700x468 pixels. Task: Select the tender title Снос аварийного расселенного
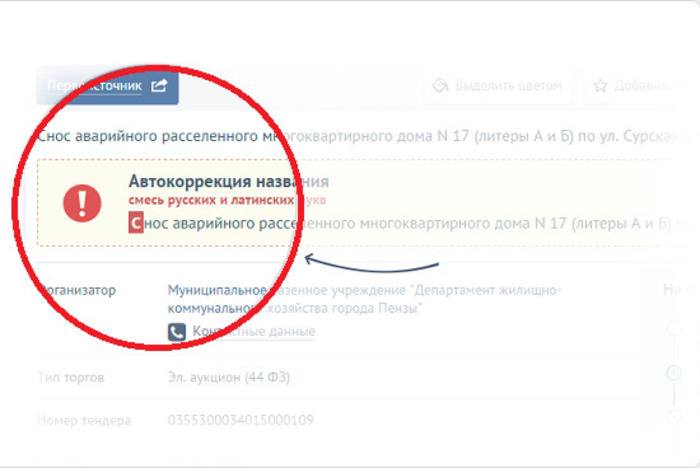tap(357, 136)
